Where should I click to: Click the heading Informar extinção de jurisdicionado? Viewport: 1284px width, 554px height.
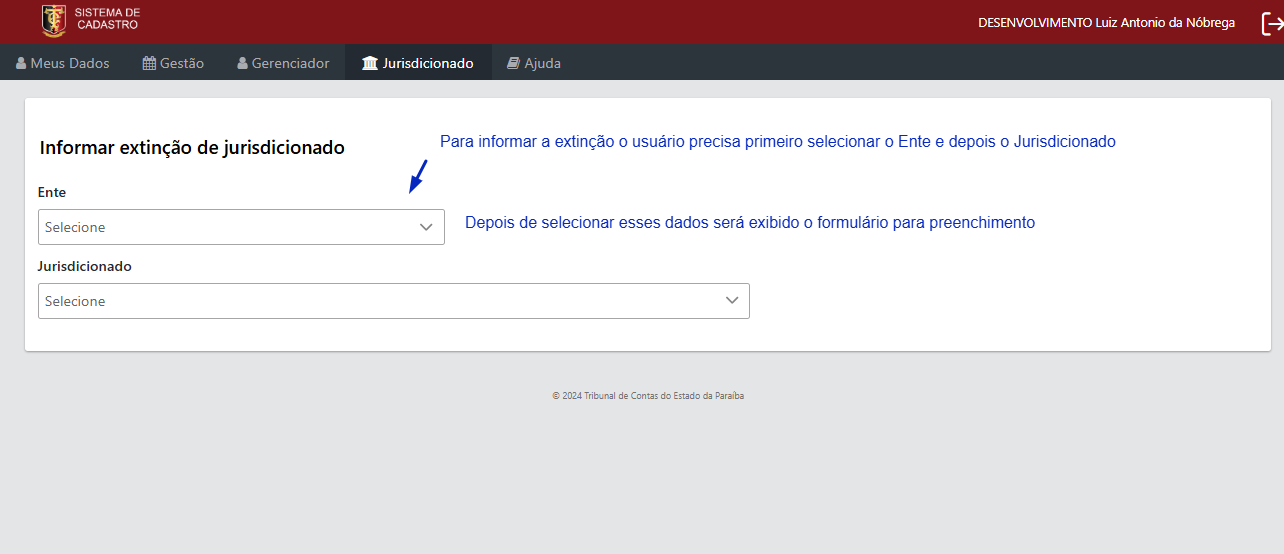192,147
